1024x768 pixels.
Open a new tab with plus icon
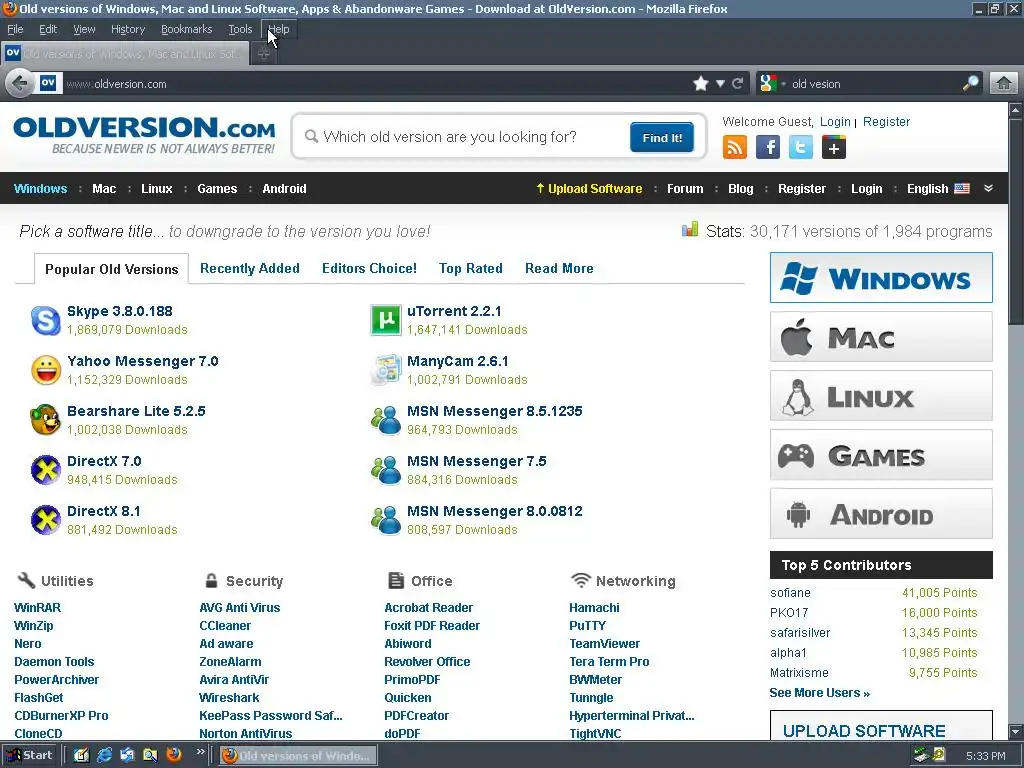click(264, 54)
